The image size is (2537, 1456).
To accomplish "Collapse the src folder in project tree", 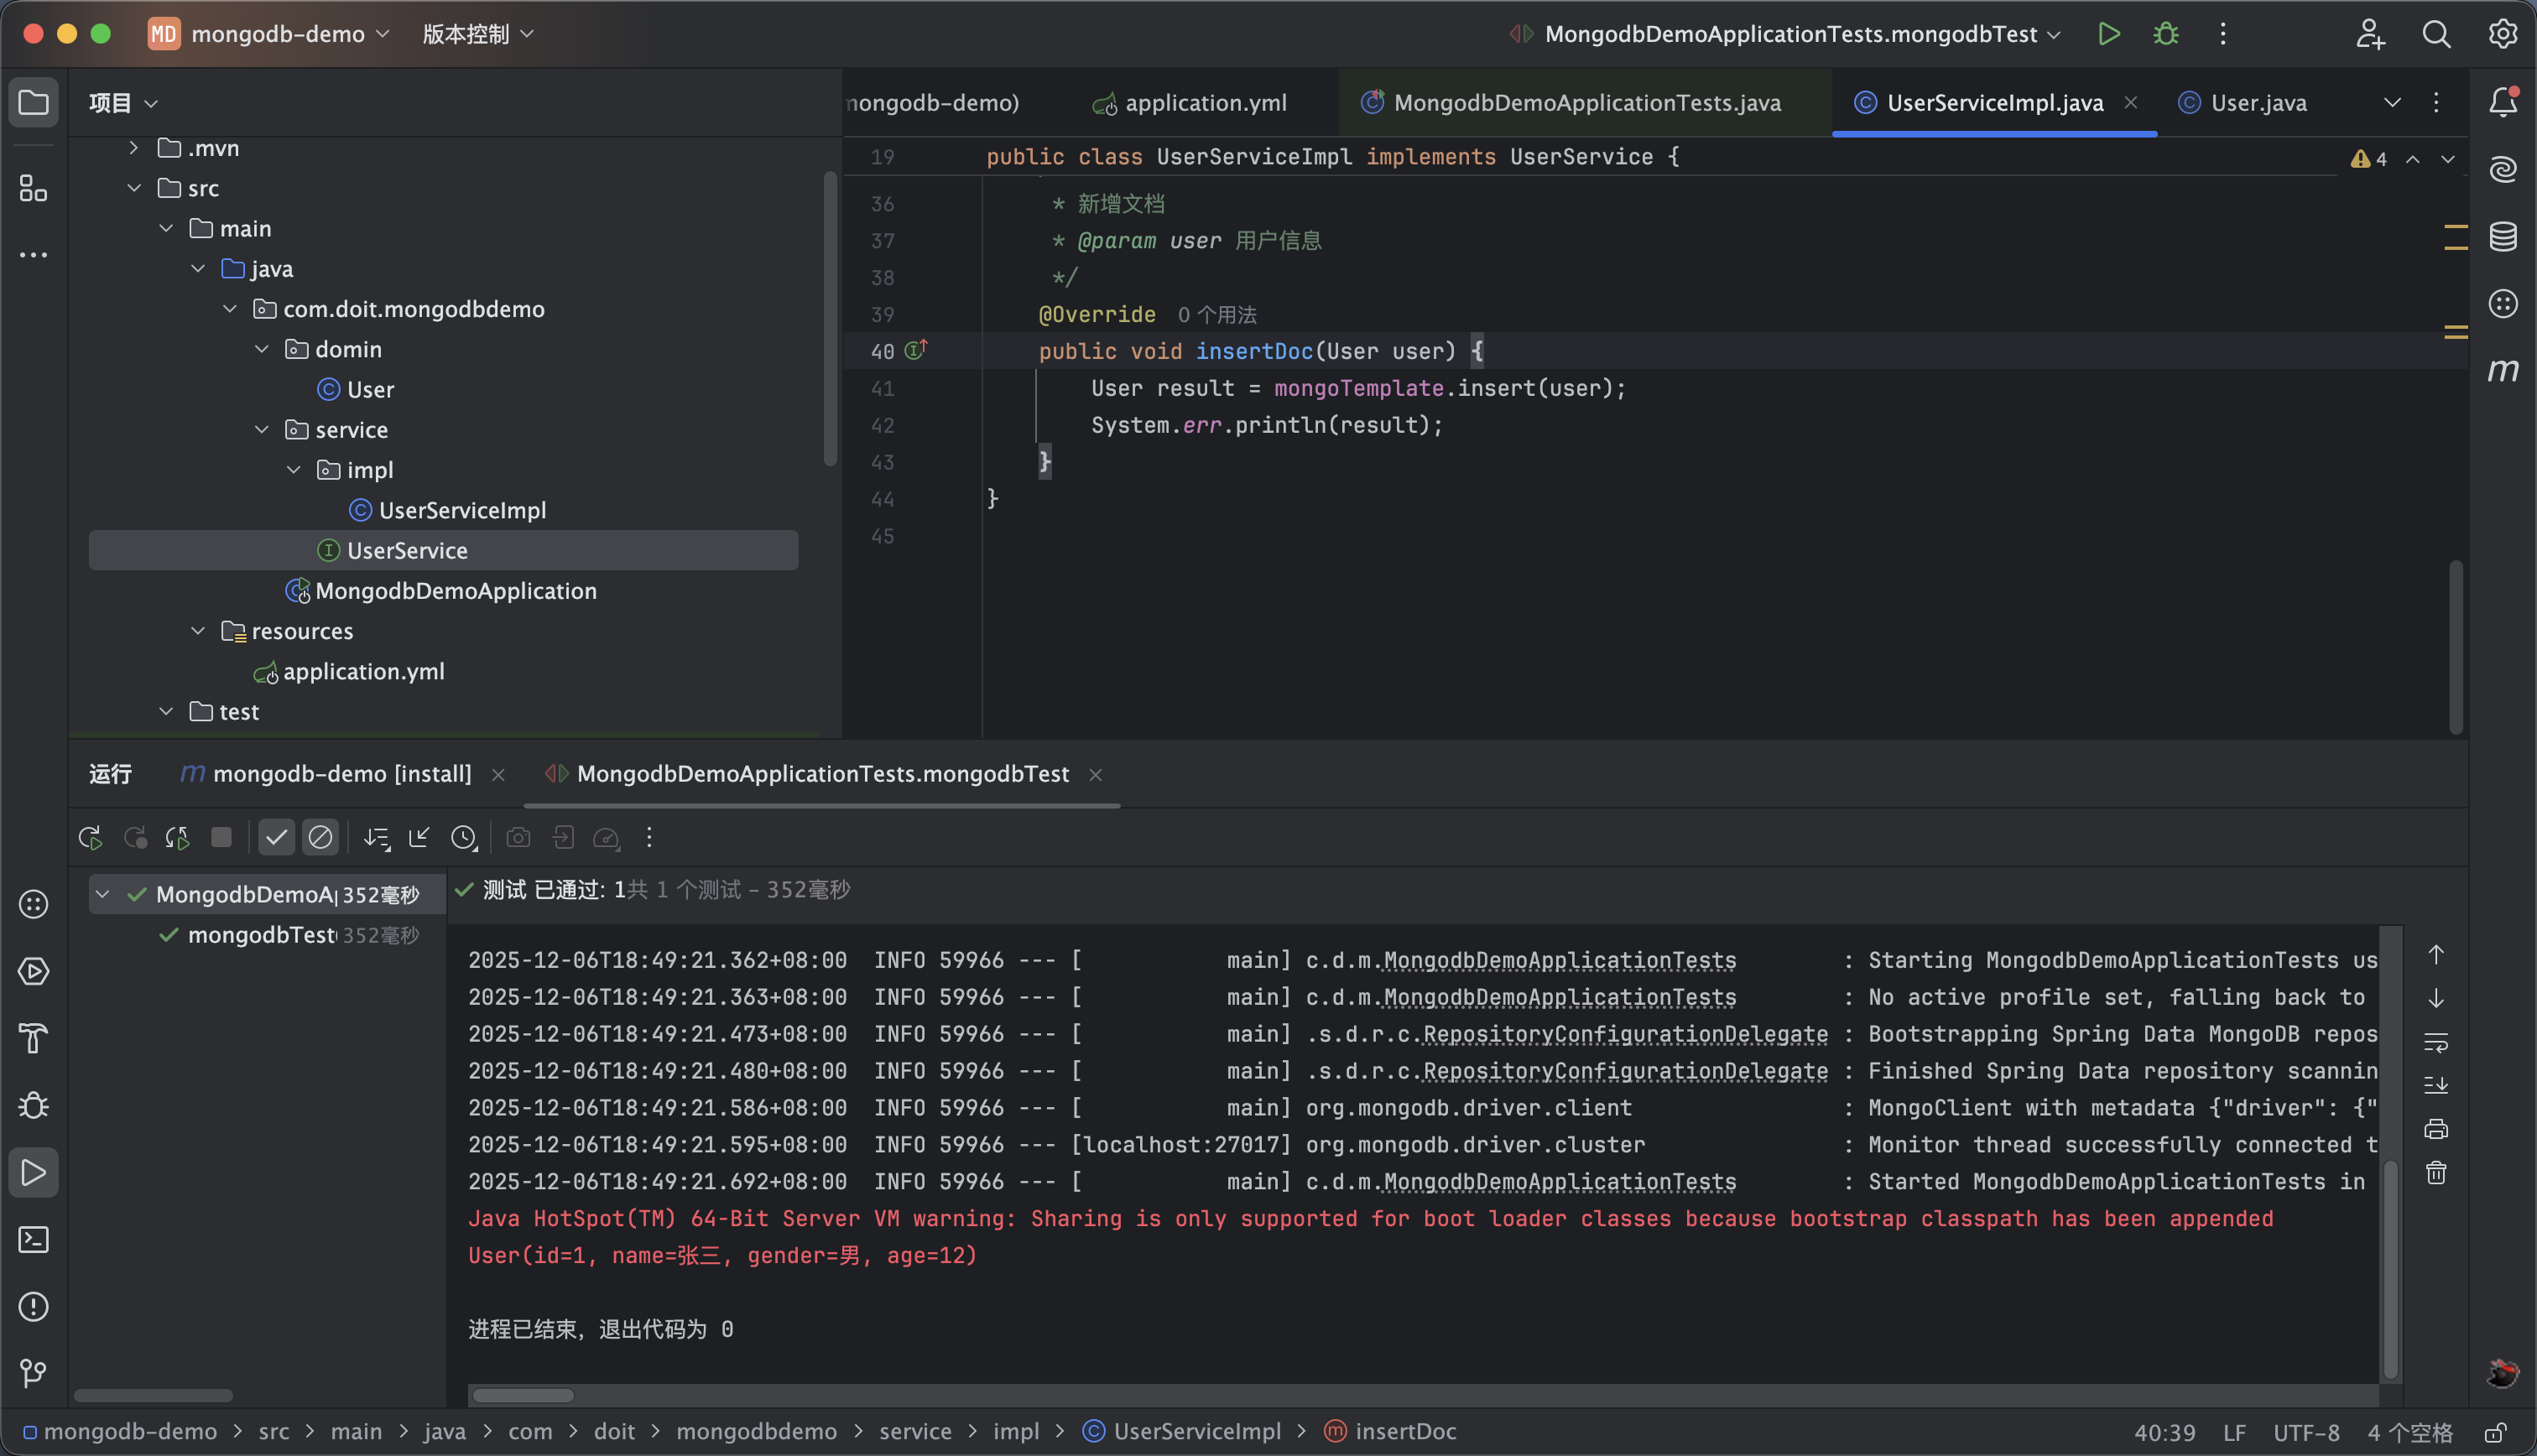I will click(x=134, y=188).
